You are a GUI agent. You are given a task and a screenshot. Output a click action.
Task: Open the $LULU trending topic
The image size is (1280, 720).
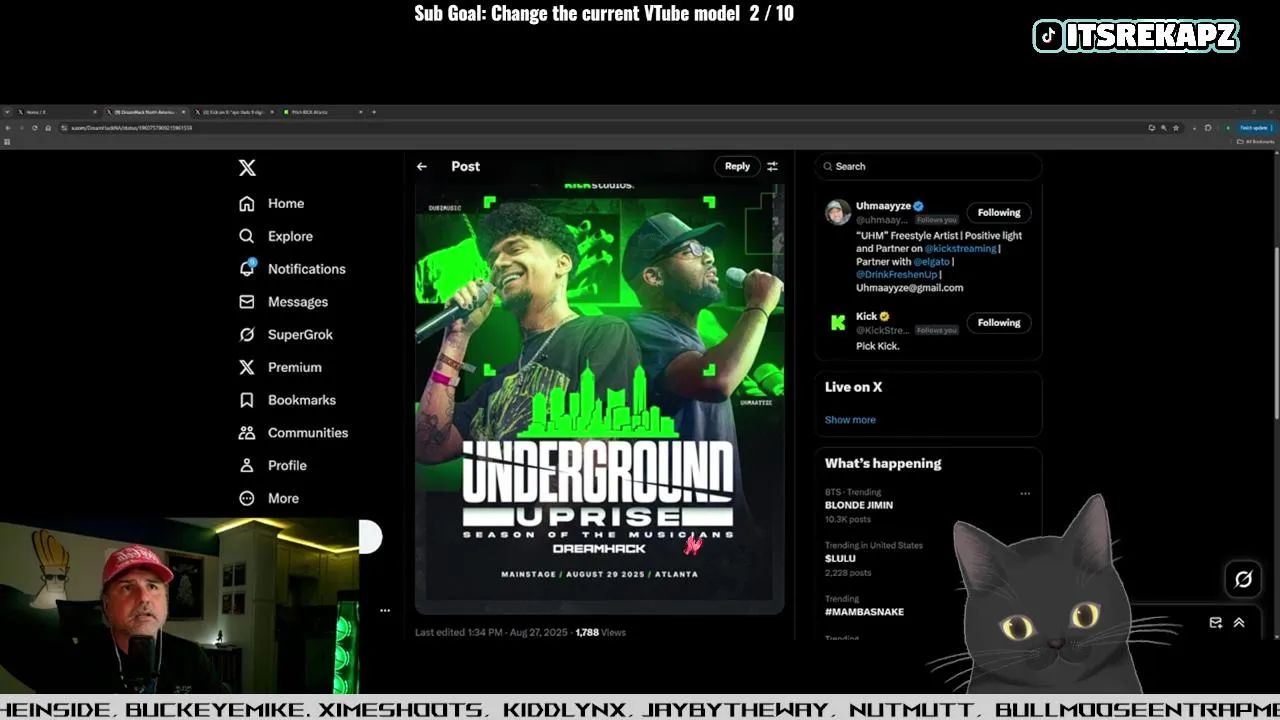click(x=840, y=558)
